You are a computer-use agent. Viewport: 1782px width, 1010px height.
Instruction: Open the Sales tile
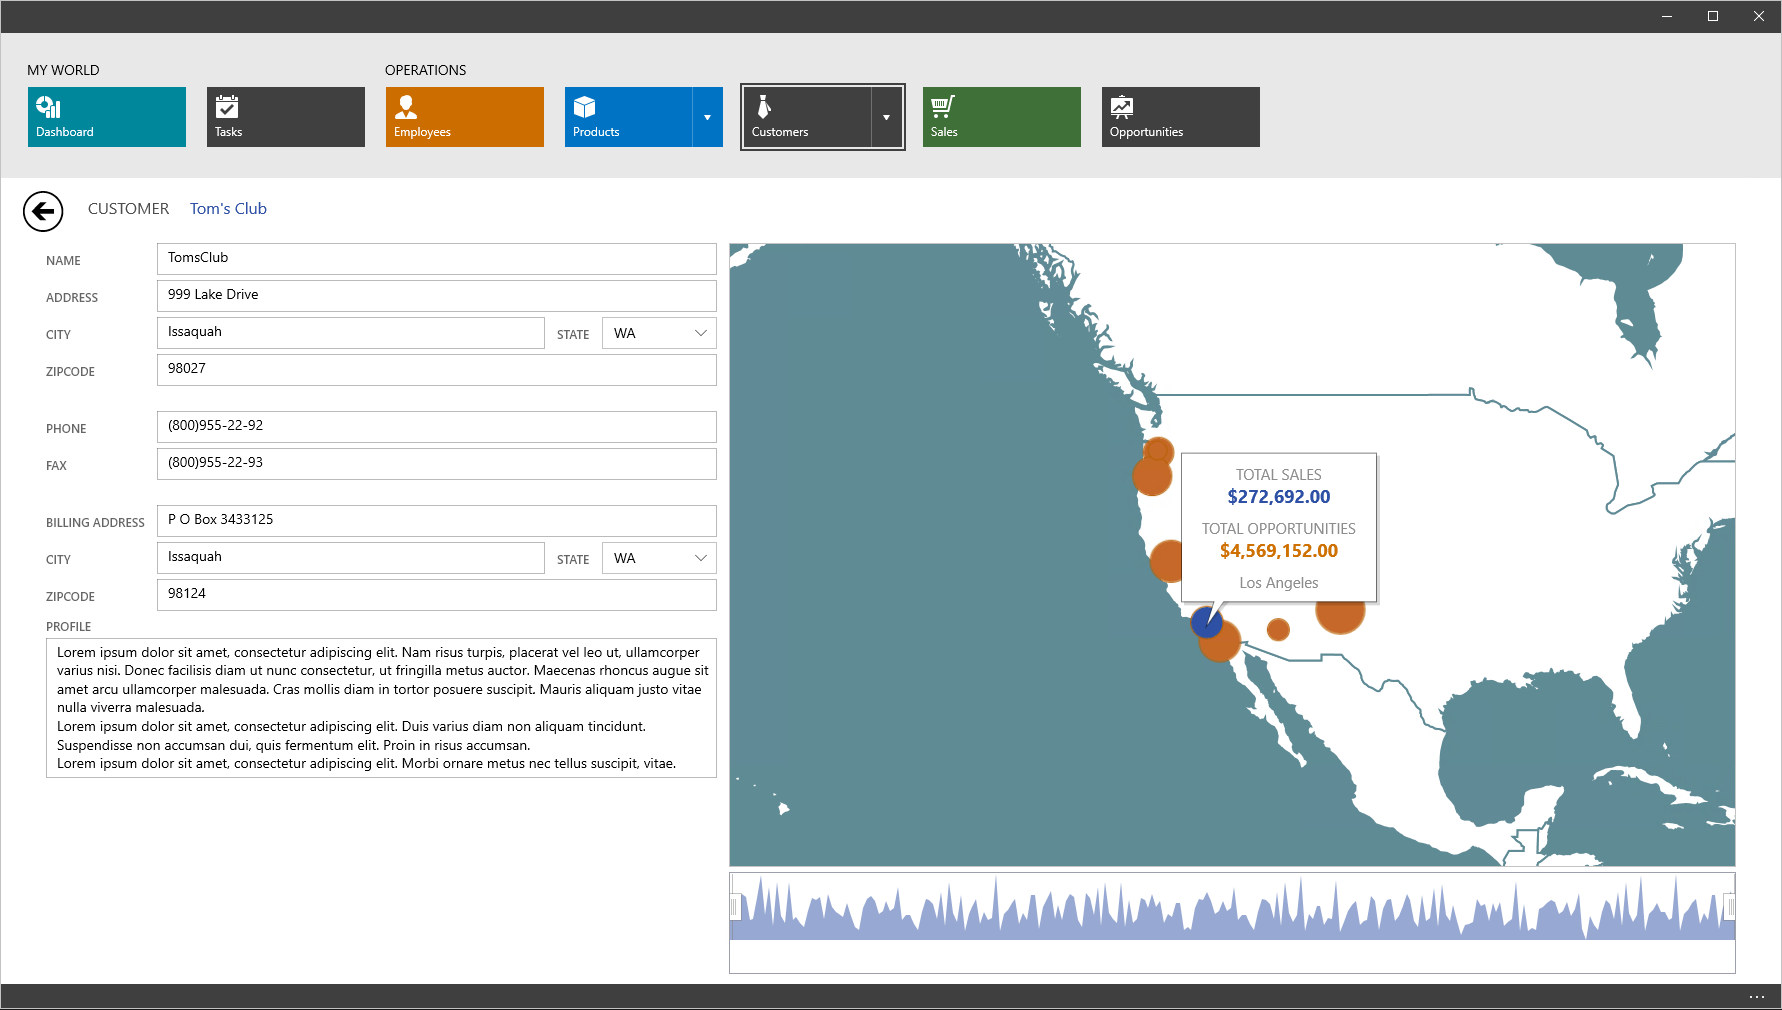[x=1001, y=117]
